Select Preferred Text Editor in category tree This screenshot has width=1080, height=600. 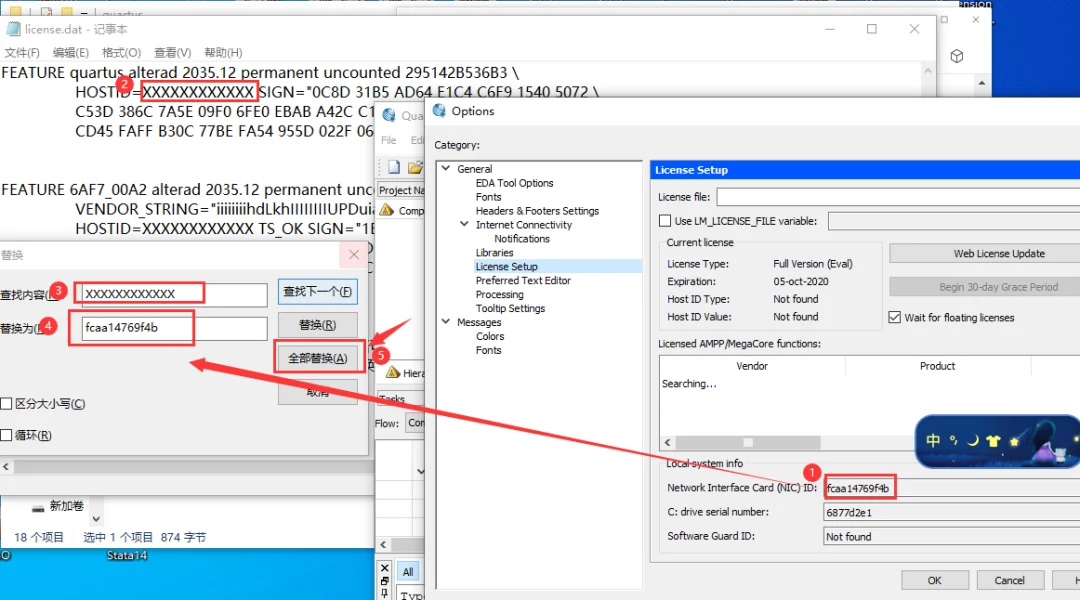click(523, 280)
